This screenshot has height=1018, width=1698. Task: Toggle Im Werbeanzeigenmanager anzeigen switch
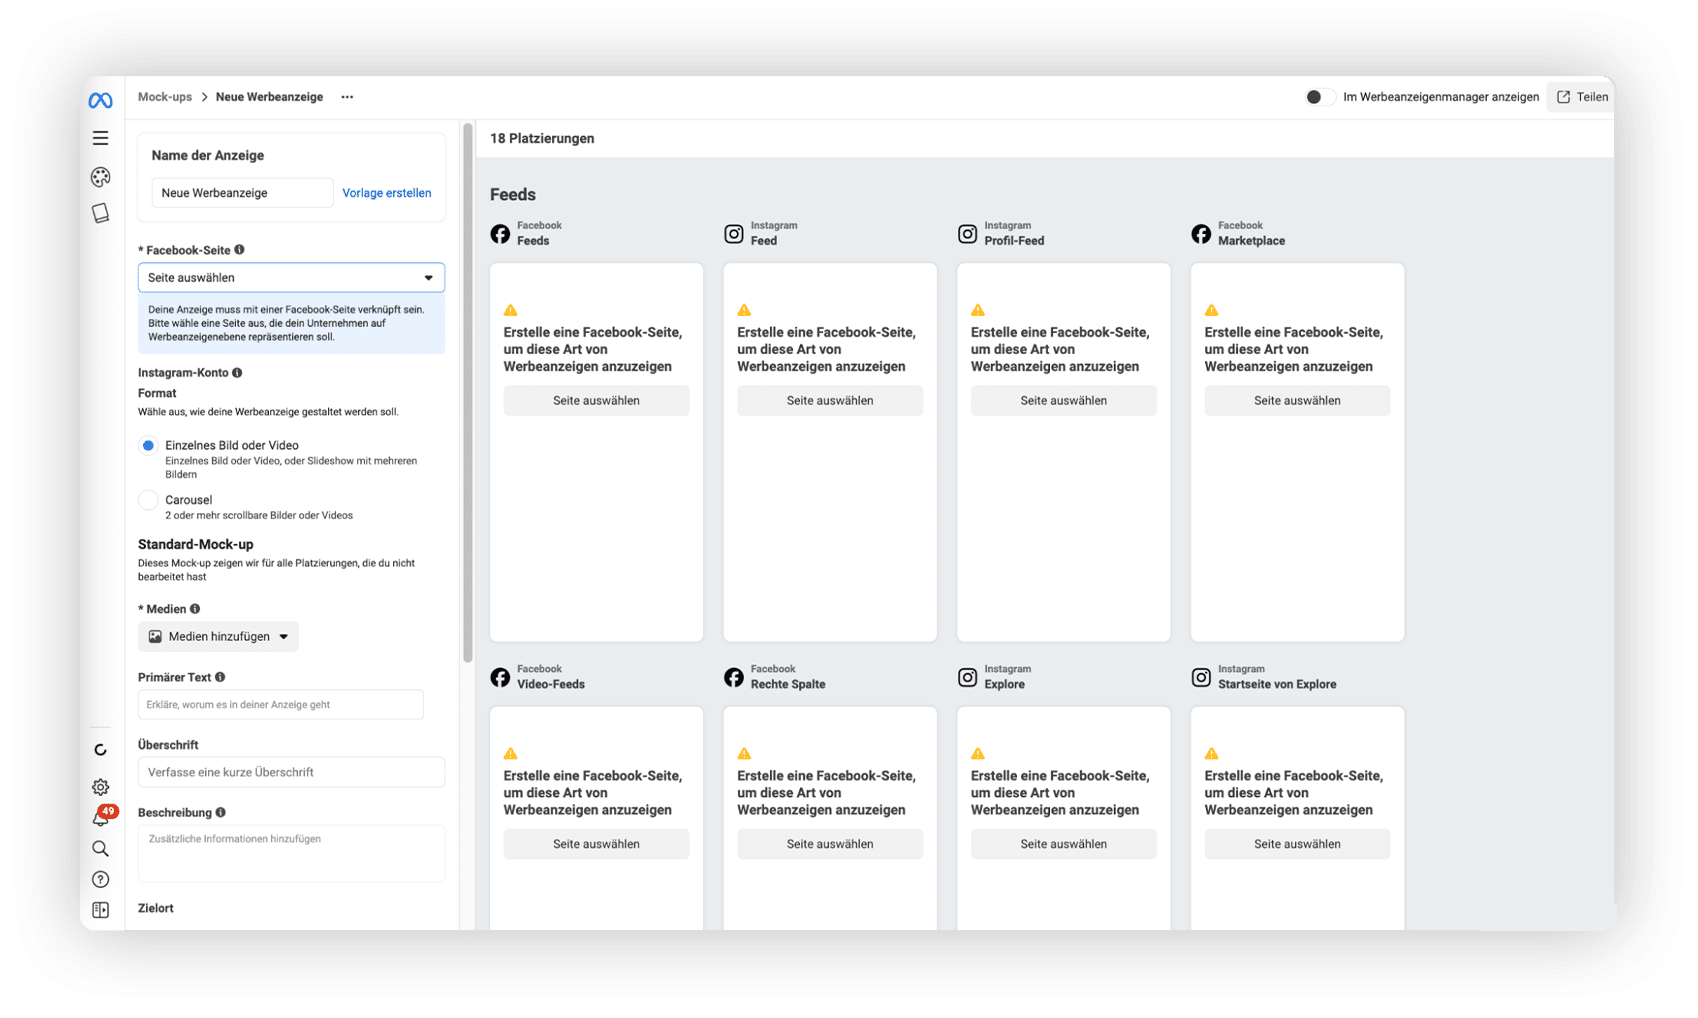(1320, 97)
